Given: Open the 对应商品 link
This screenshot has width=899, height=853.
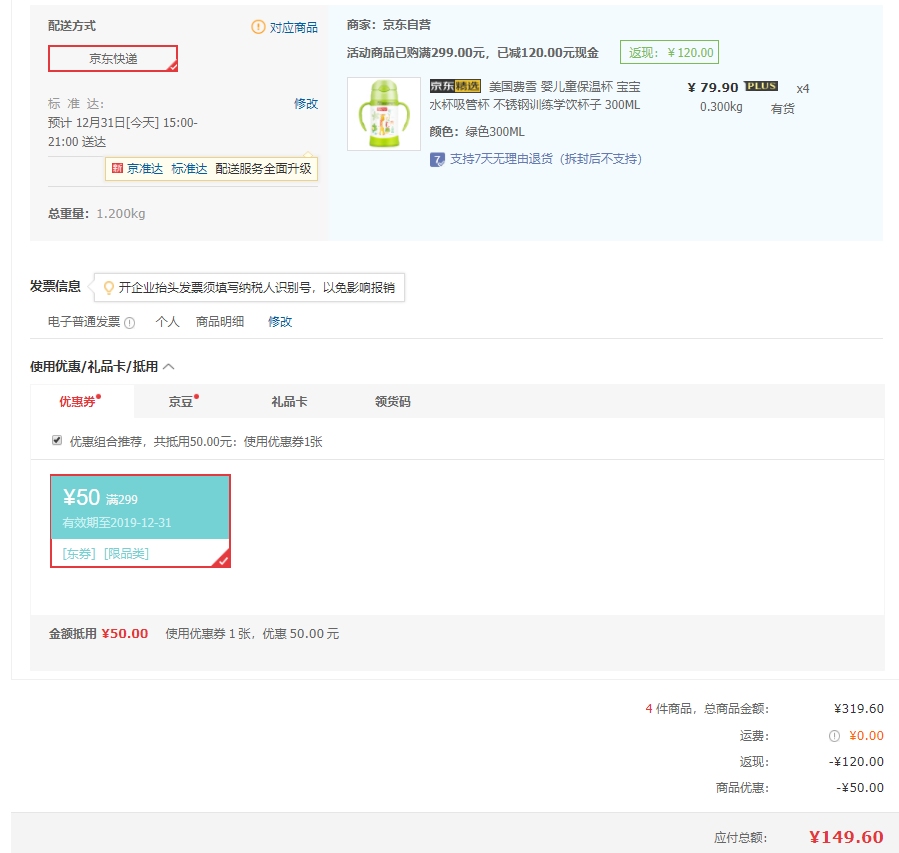Looking at the screenshot, I should coord(294,28).
